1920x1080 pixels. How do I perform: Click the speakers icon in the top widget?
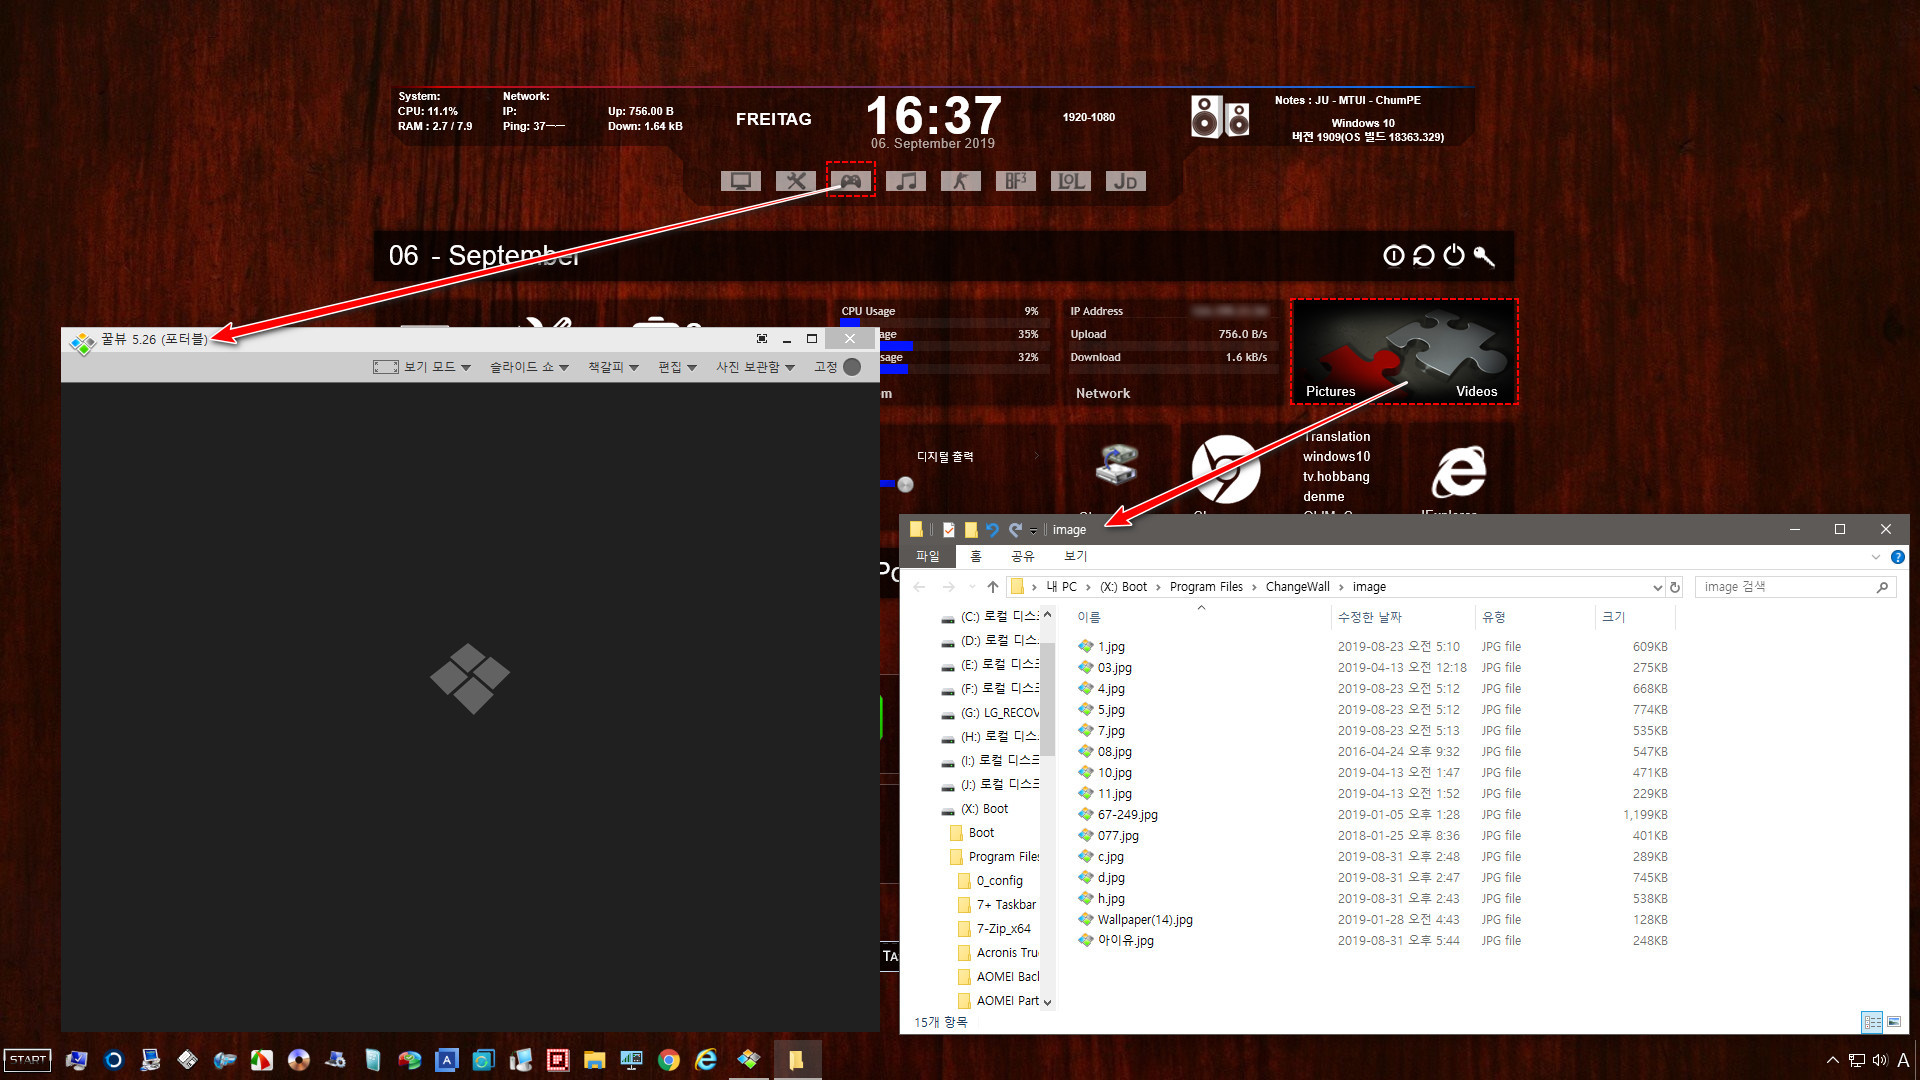point(1220,117)
